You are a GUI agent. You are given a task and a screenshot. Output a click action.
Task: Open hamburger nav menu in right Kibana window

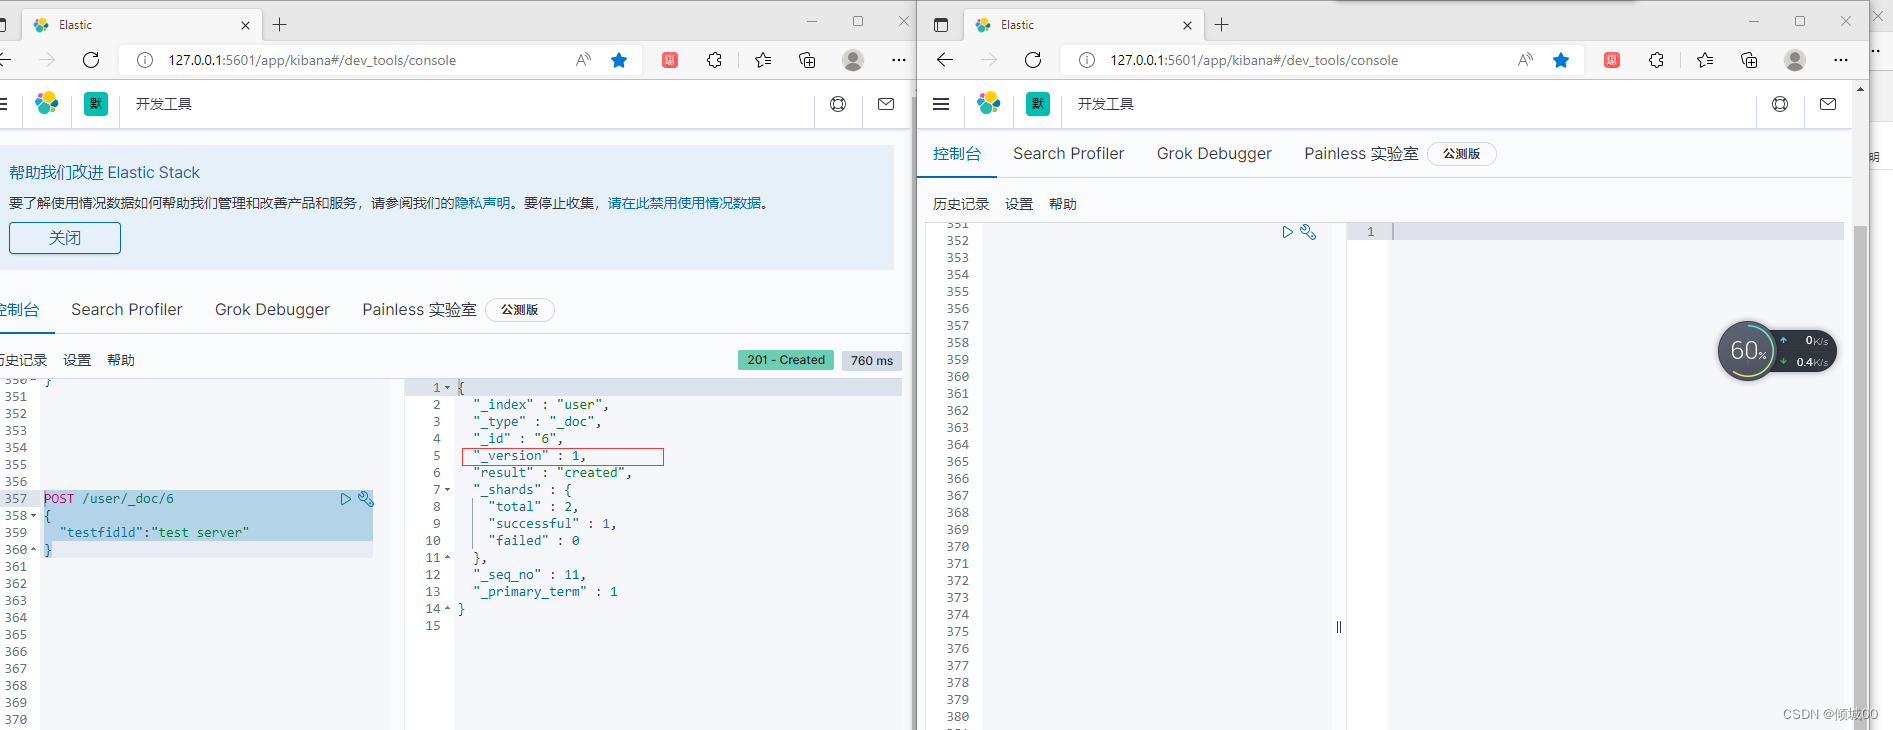point(940,104)
